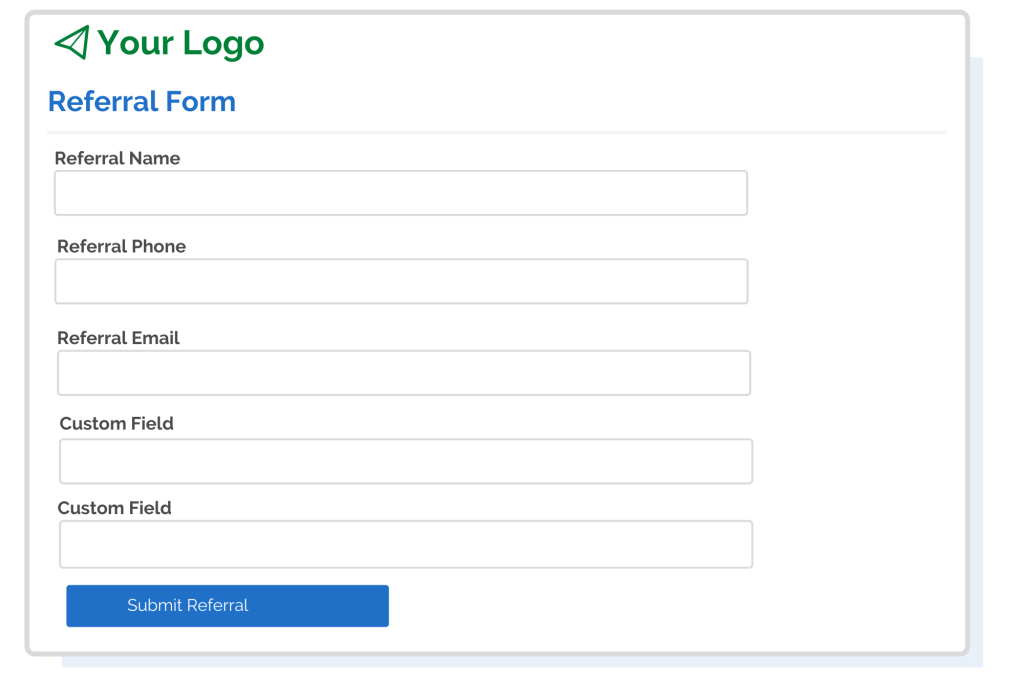Click the green paper plane logo icon
The width and height of the screenshot is (1024, 679).
[x=70, y=42]
